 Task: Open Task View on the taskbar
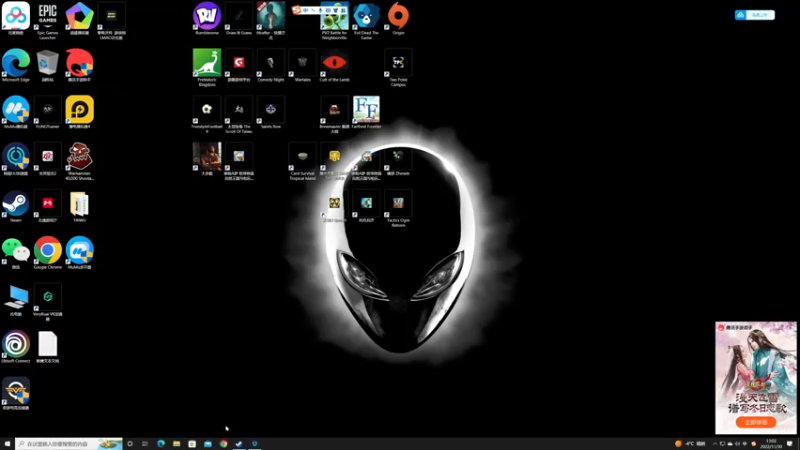coord(145,444)
